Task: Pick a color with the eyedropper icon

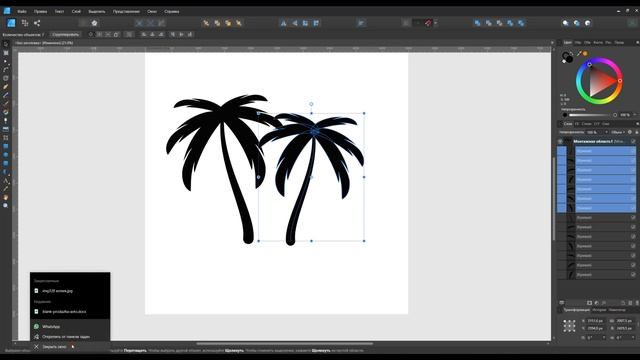Action: [x=579, y=53]
